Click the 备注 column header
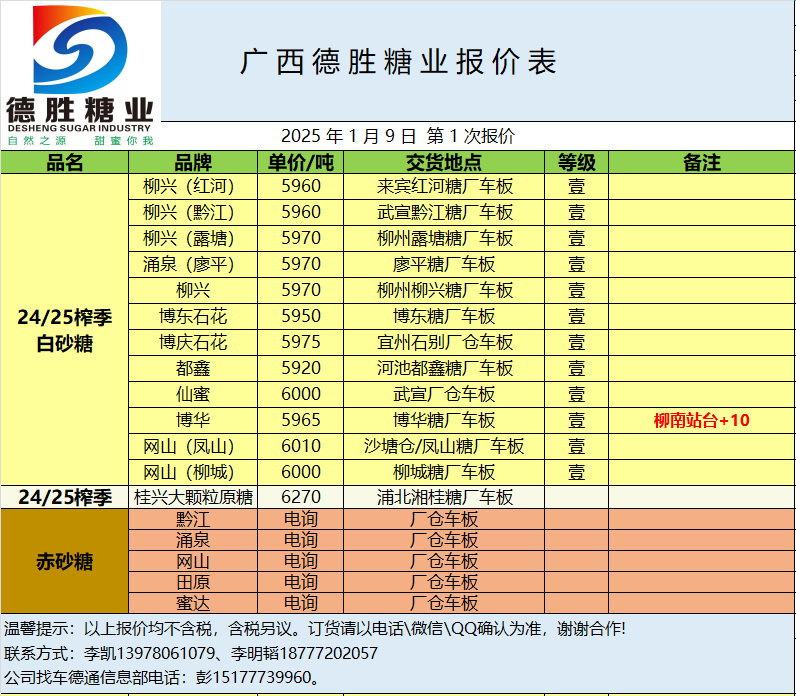Viewport: 796px width, 696px height. [x=701, y=162]
